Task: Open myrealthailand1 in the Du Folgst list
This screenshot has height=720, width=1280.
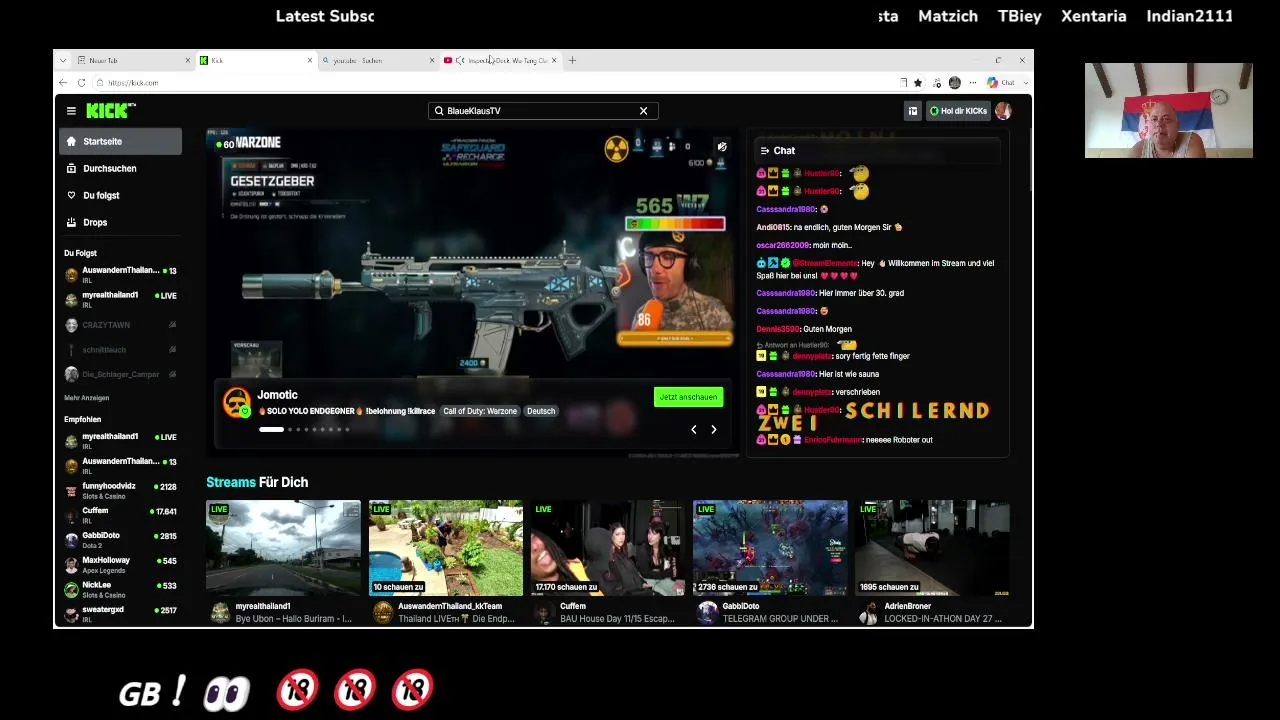Action: click(121, 300)
